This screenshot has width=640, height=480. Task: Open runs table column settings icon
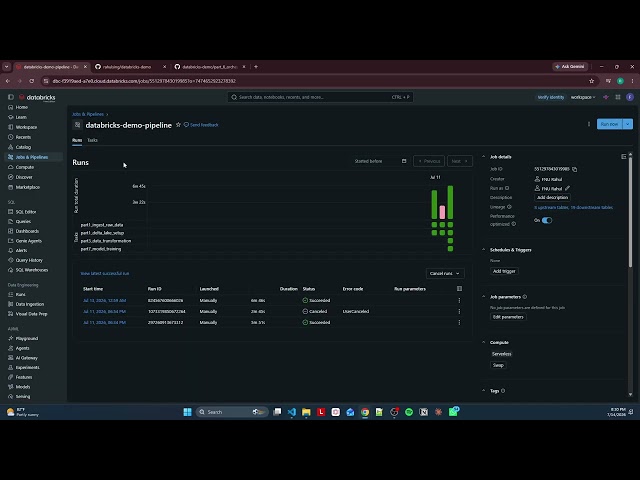(460, 289)
